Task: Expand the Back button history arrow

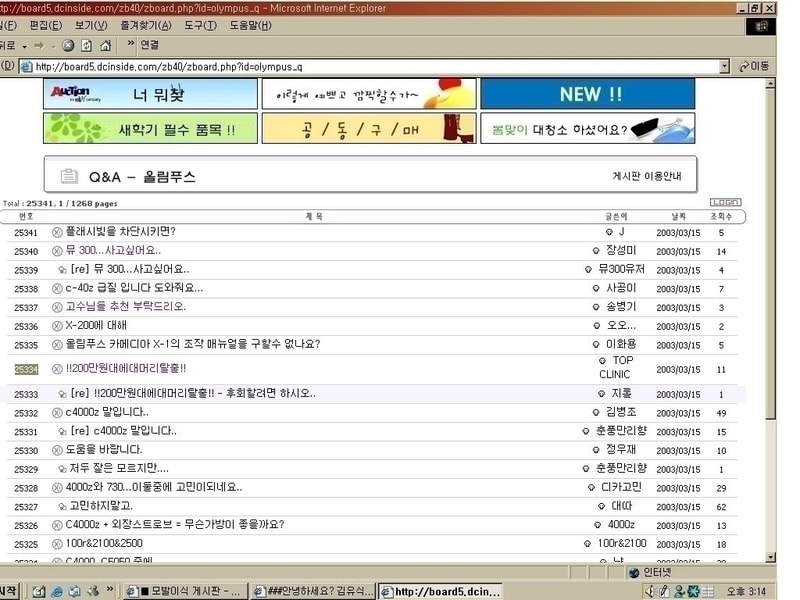Action: pos(22,45)
